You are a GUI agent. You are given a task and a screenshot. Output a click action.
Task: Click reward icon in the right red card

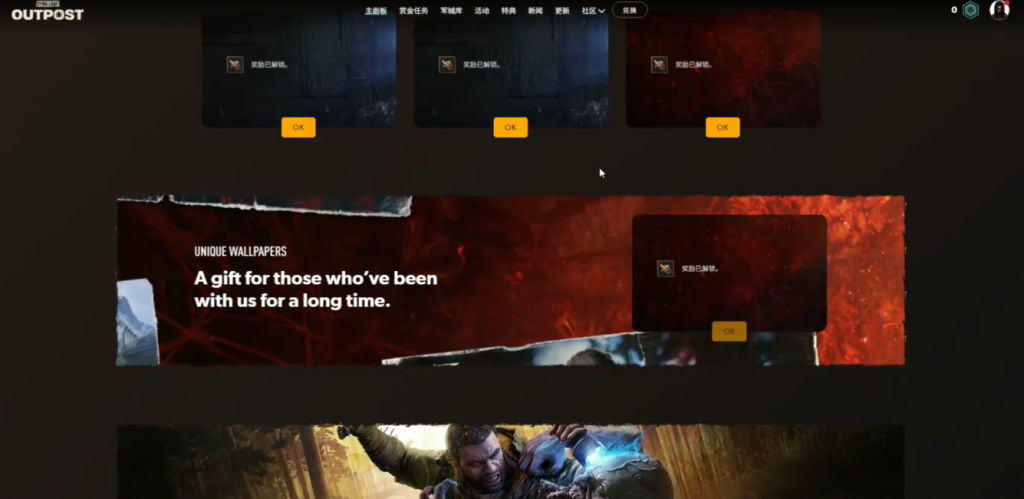tap(659, 65)
